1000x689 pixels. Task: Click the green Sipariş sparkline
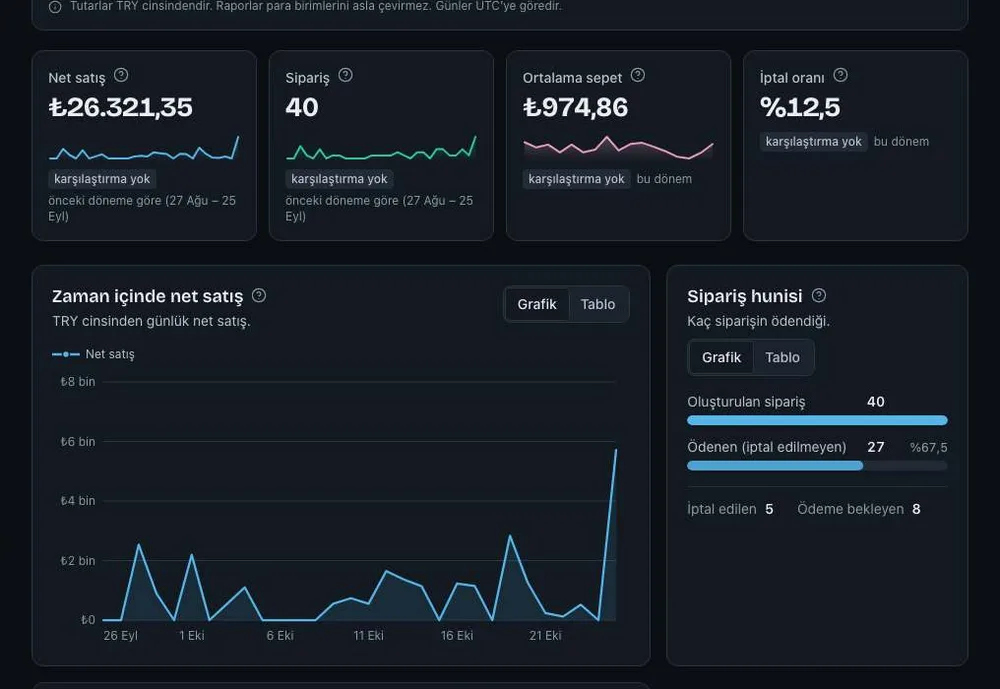tap(381, 148)
